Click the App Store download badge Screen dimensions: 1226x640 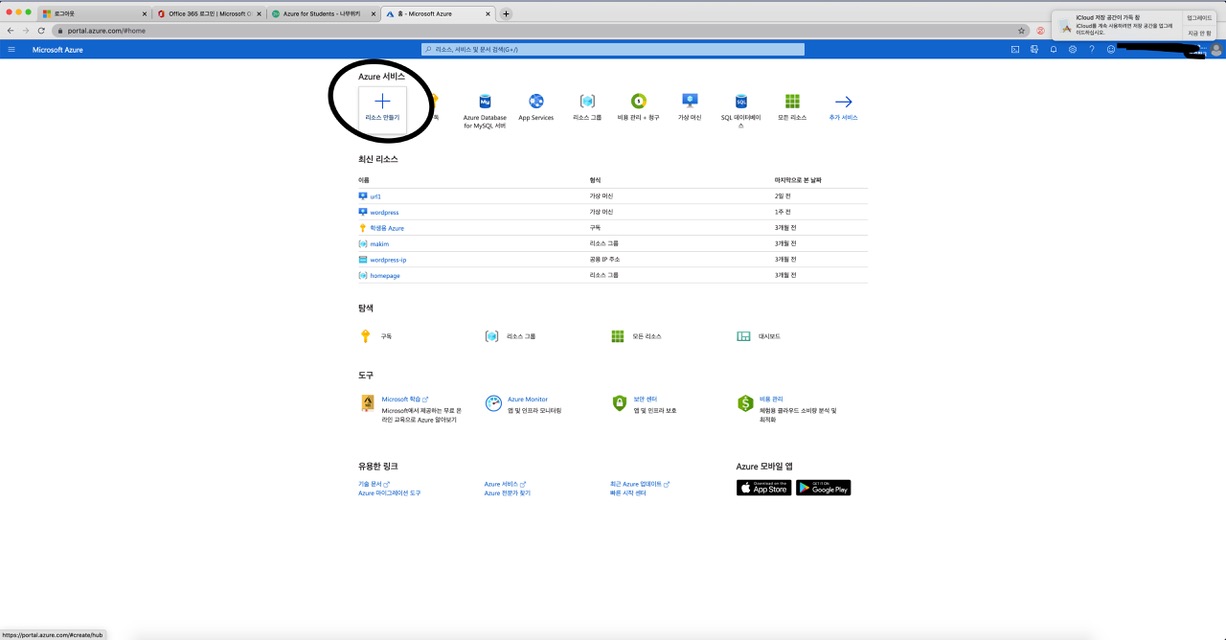click(x=764, y=488)
